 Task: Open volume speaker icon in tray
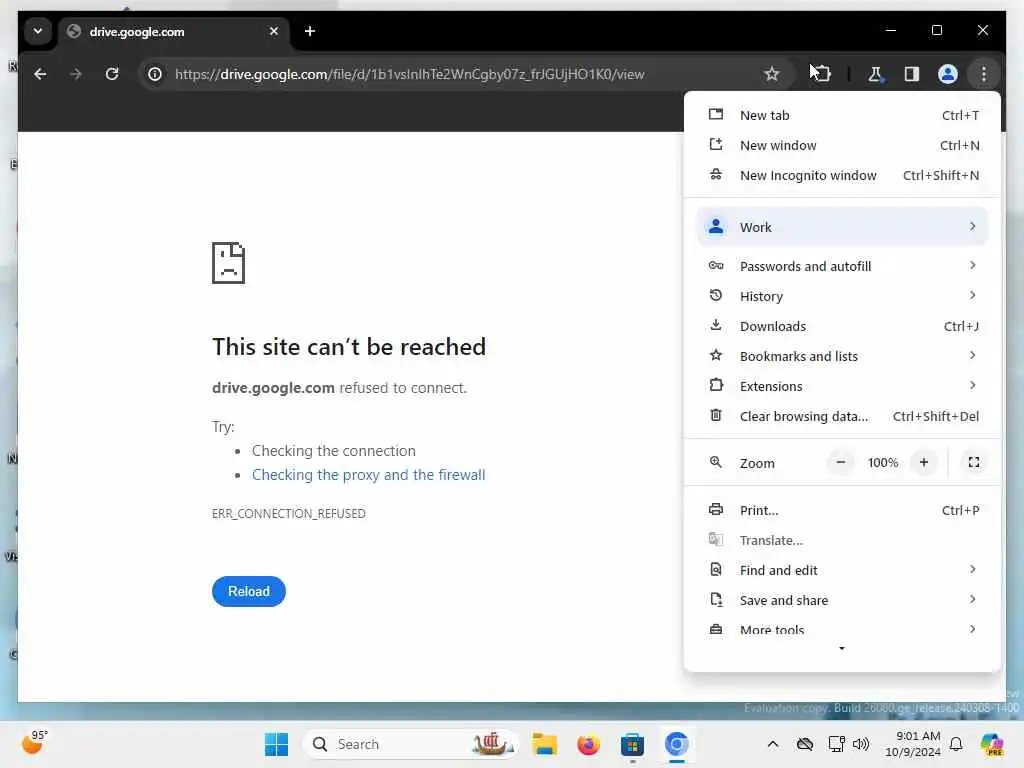[x=861, y=744]
